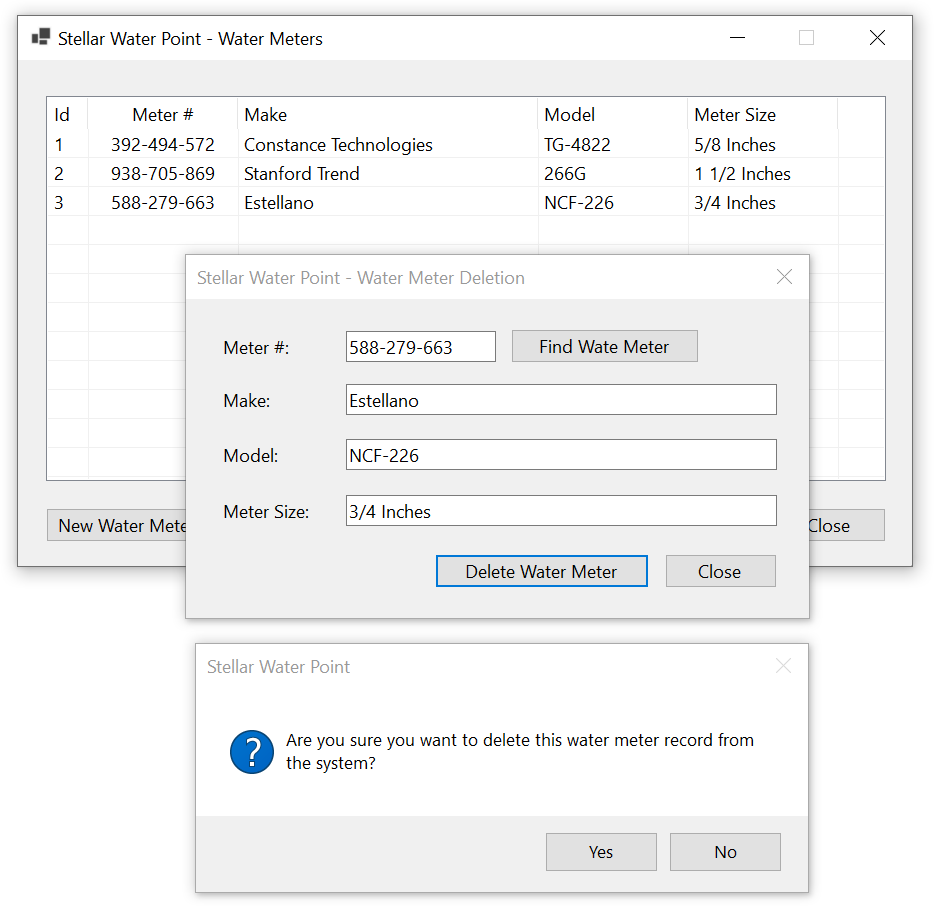Click the Meter Size column header
938x912 pixels.
click(x=762, y=114)
